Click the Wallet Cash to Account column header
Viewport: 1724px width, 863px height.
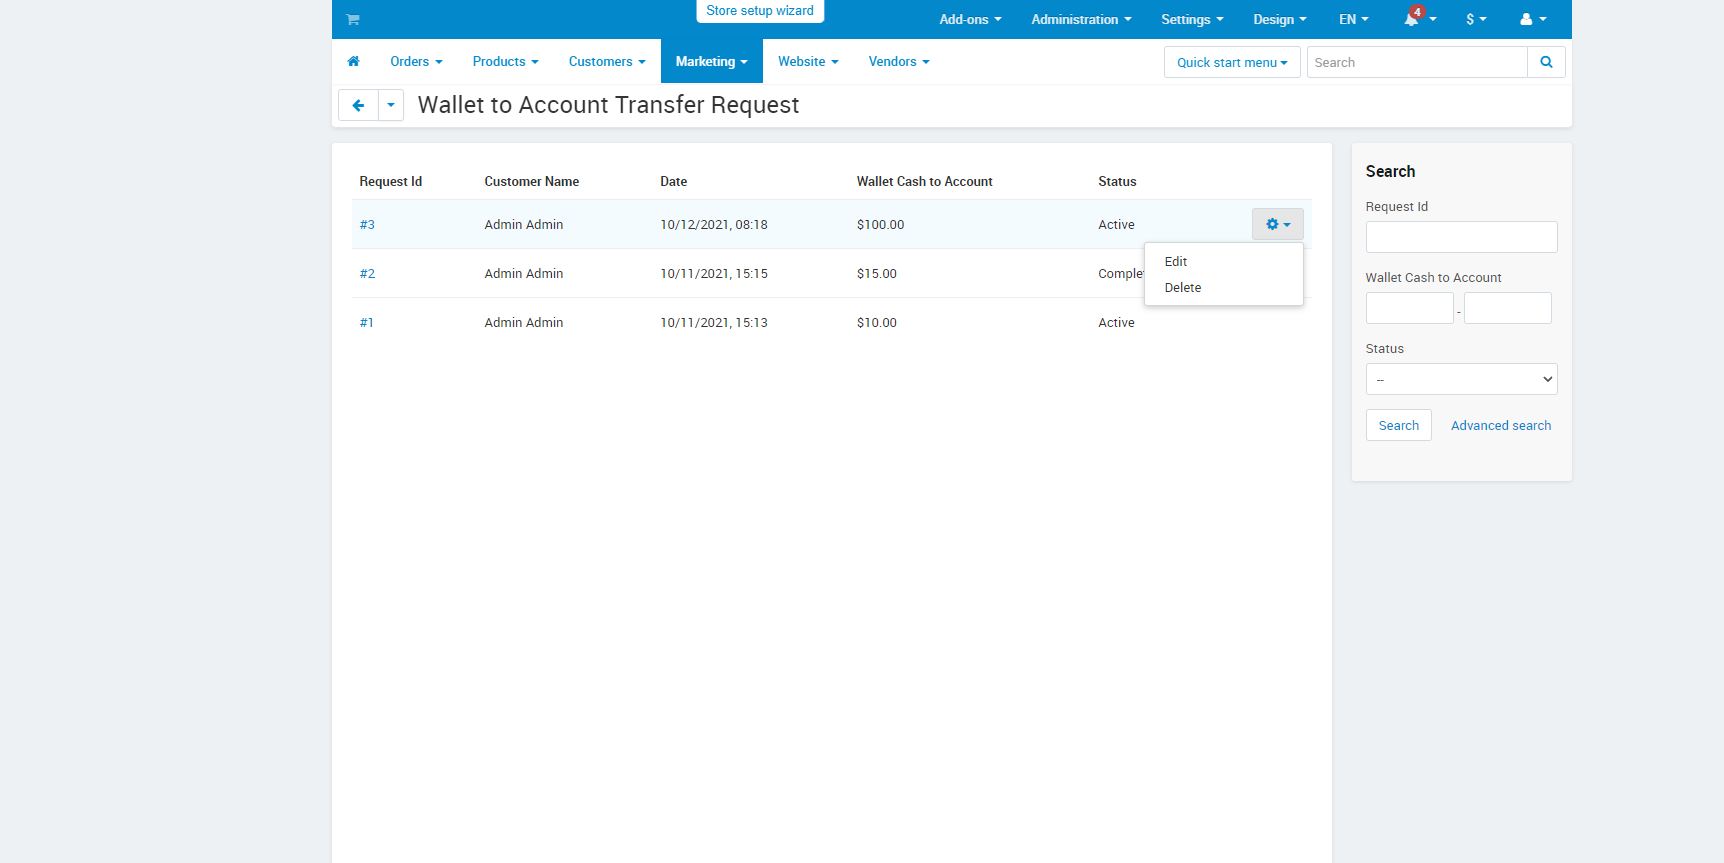pyautogui.click(x=924, y=181)
